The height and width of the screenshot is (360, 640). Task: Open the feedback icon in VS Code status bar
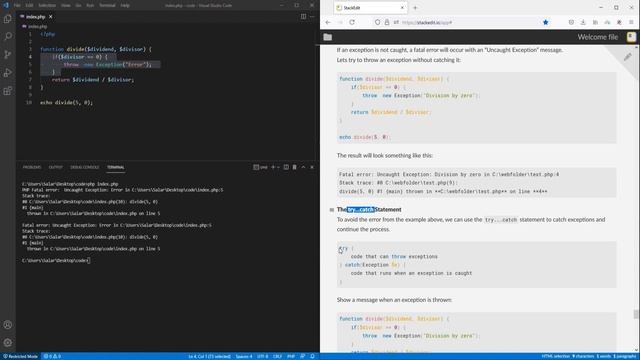303,356
